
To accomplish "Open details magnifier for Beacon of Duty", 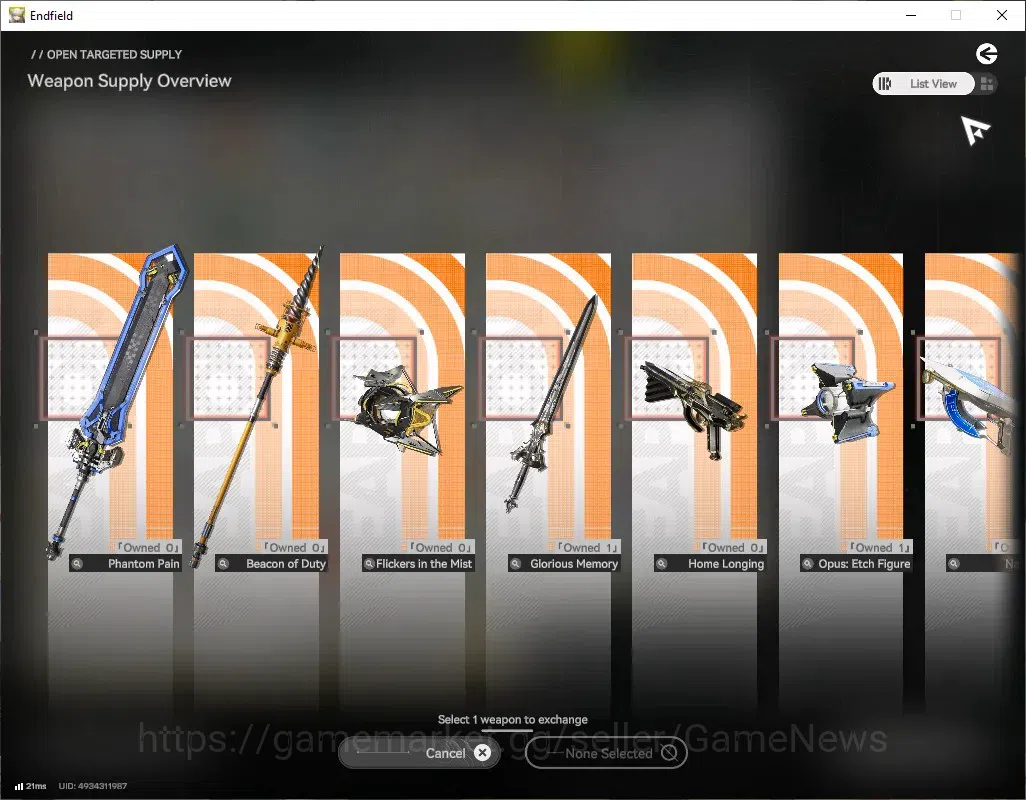I will [x=223, y=564].
